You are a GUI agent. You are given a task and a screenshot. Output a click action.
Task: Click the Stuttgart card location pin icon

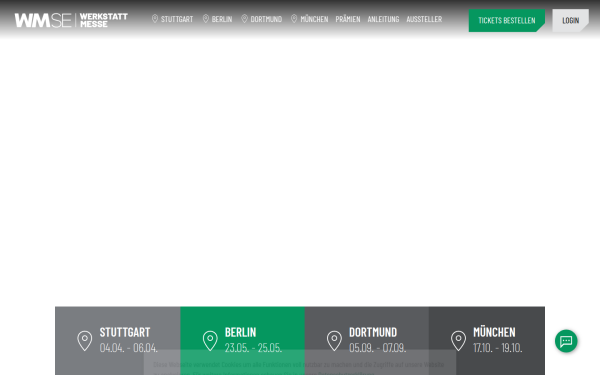pos(85,341)
